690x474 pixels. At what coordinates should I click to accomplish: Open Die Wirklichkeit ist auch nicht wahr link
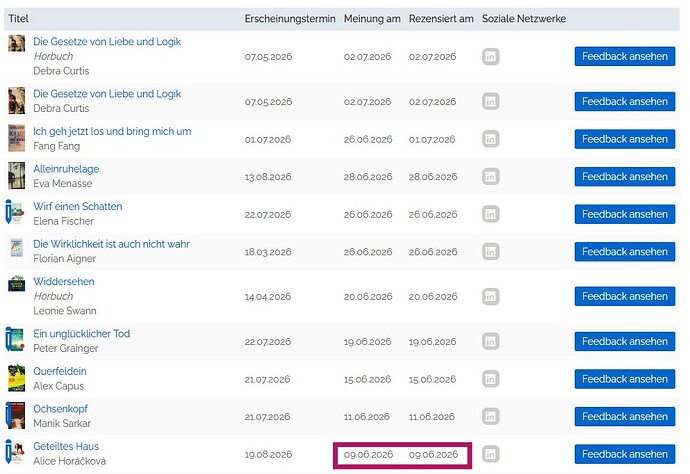coord(111,244)
